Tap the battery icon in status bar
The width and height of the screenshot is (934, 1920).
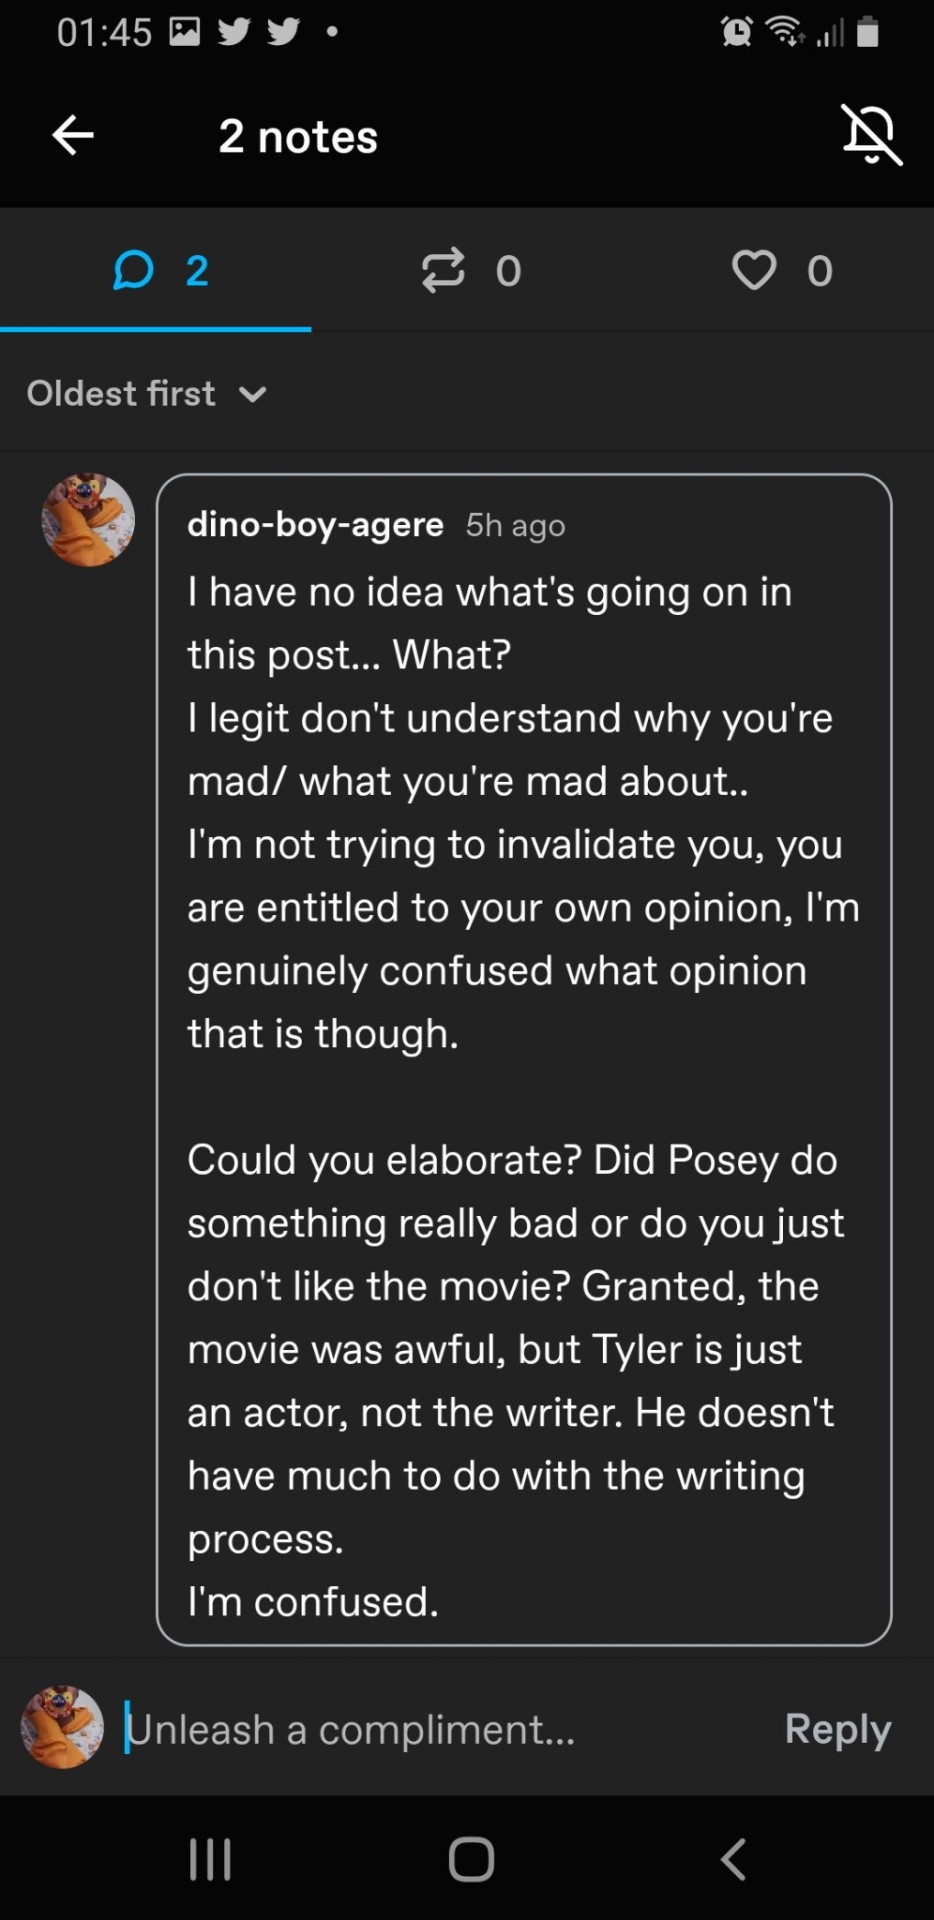point(868,32)
